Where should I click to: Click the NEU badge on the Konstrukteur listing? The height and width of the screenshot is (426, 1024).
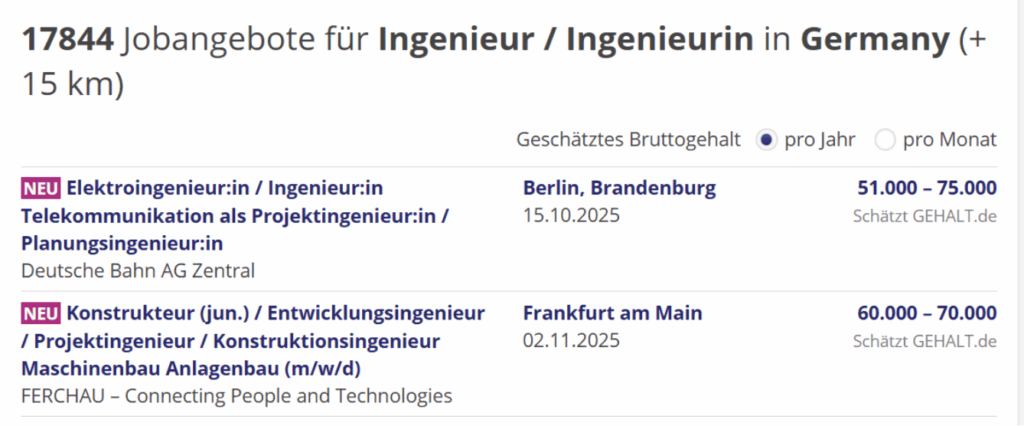[x=41, y=314]
